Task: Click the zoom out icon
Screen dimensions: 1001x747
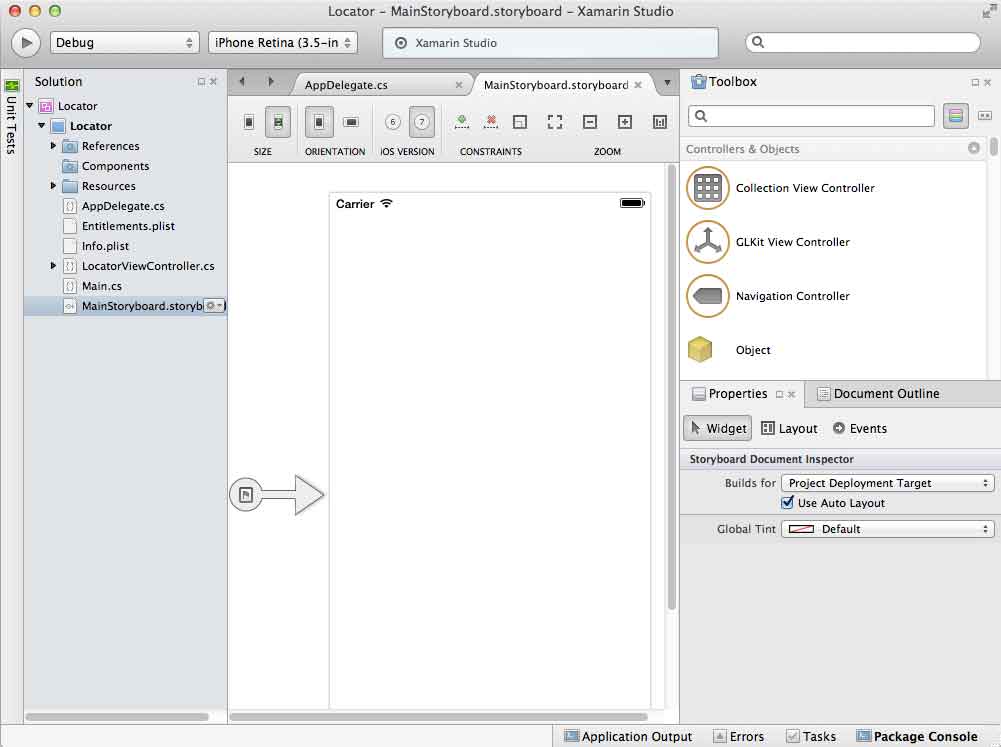Action: (590, 121)
